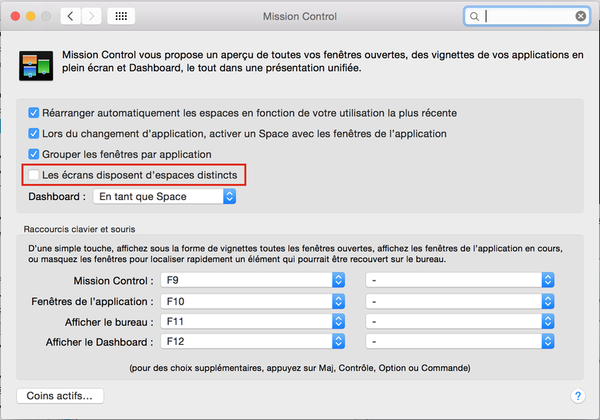The image size is (600, 420).
Task: Open Mission Control mouse shortcut dropdown
Action: [x=460, y=280]
